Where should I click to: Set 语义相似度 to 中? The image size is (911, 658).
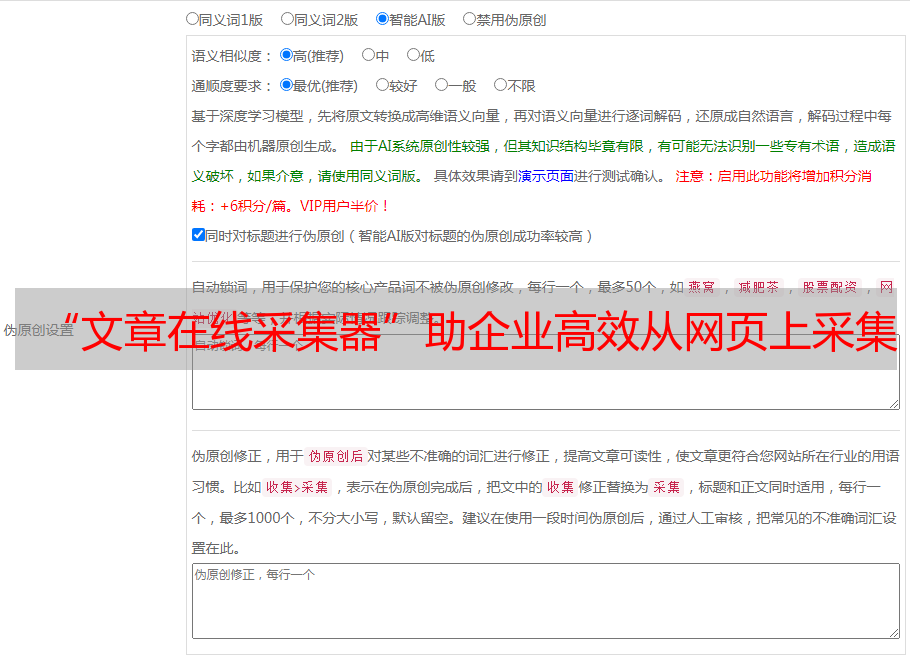368,55
